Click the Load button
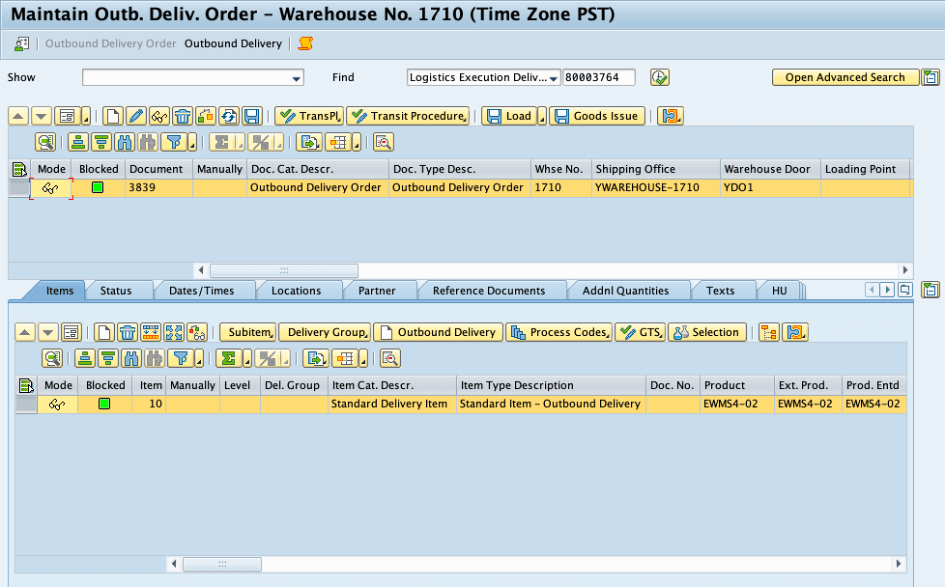Viewport: 945px width, 587px height. pos(510,116)
